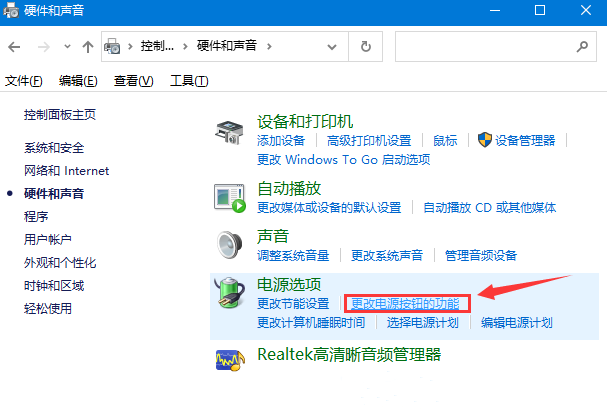Click the refresh button in address bar
607x413 pixels.
click(x=367, y=46)
